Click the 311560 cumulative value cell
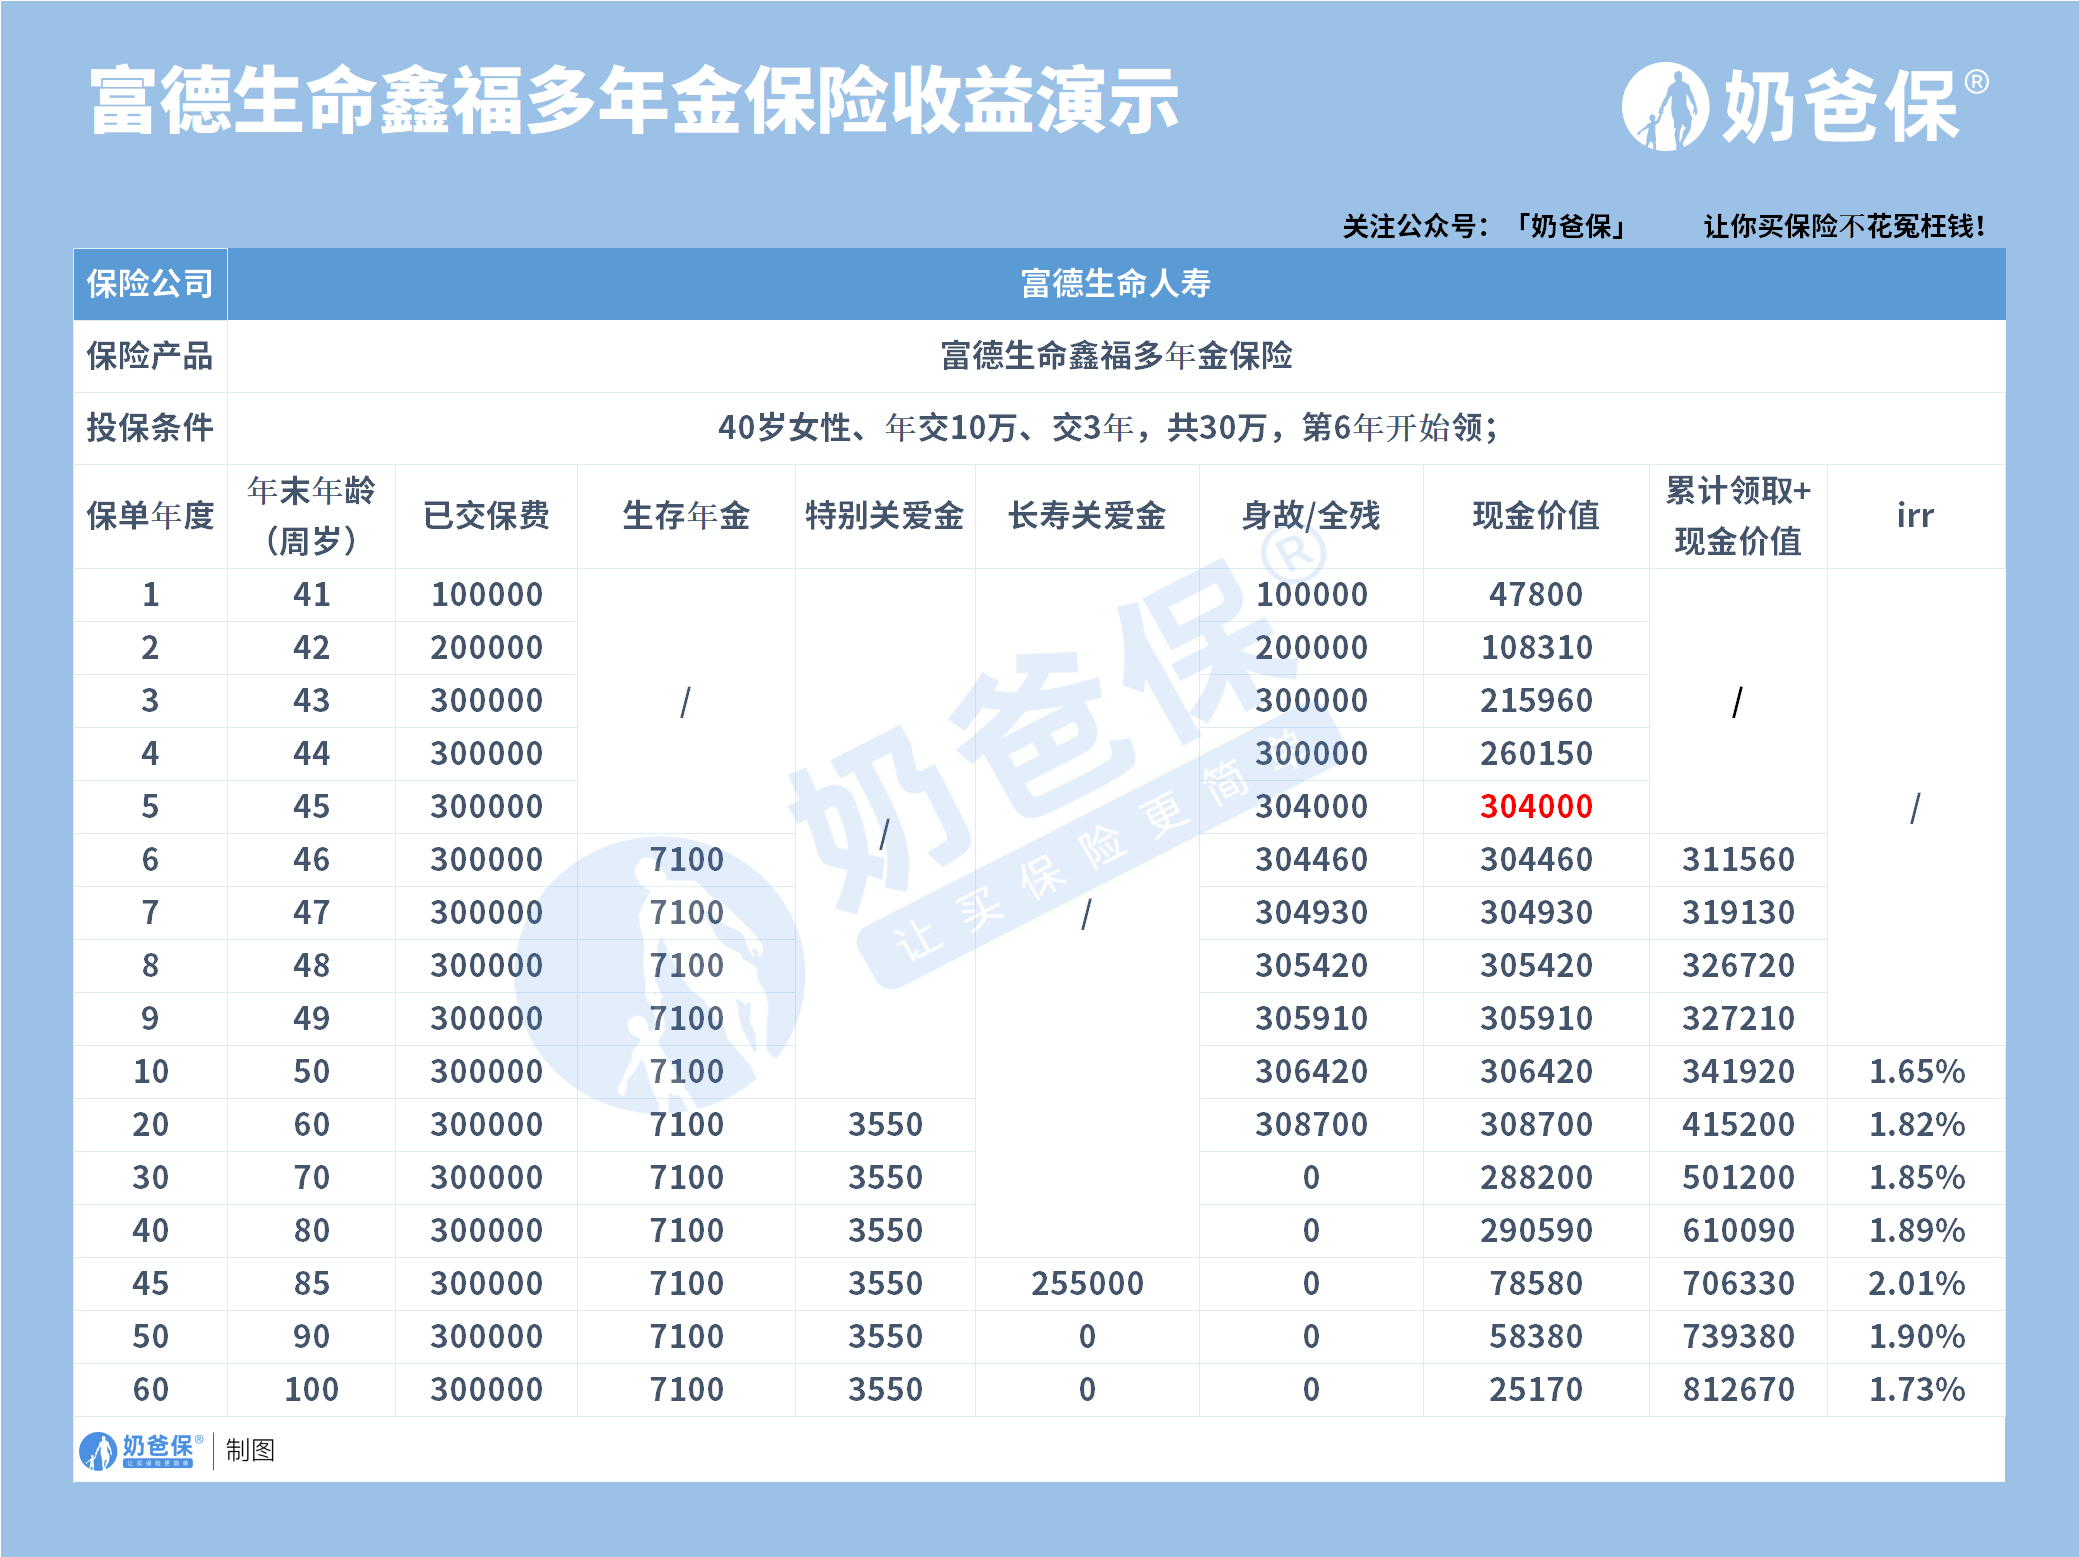The height and width of the screenshot is (1557, 2079). click(1738, 859)
